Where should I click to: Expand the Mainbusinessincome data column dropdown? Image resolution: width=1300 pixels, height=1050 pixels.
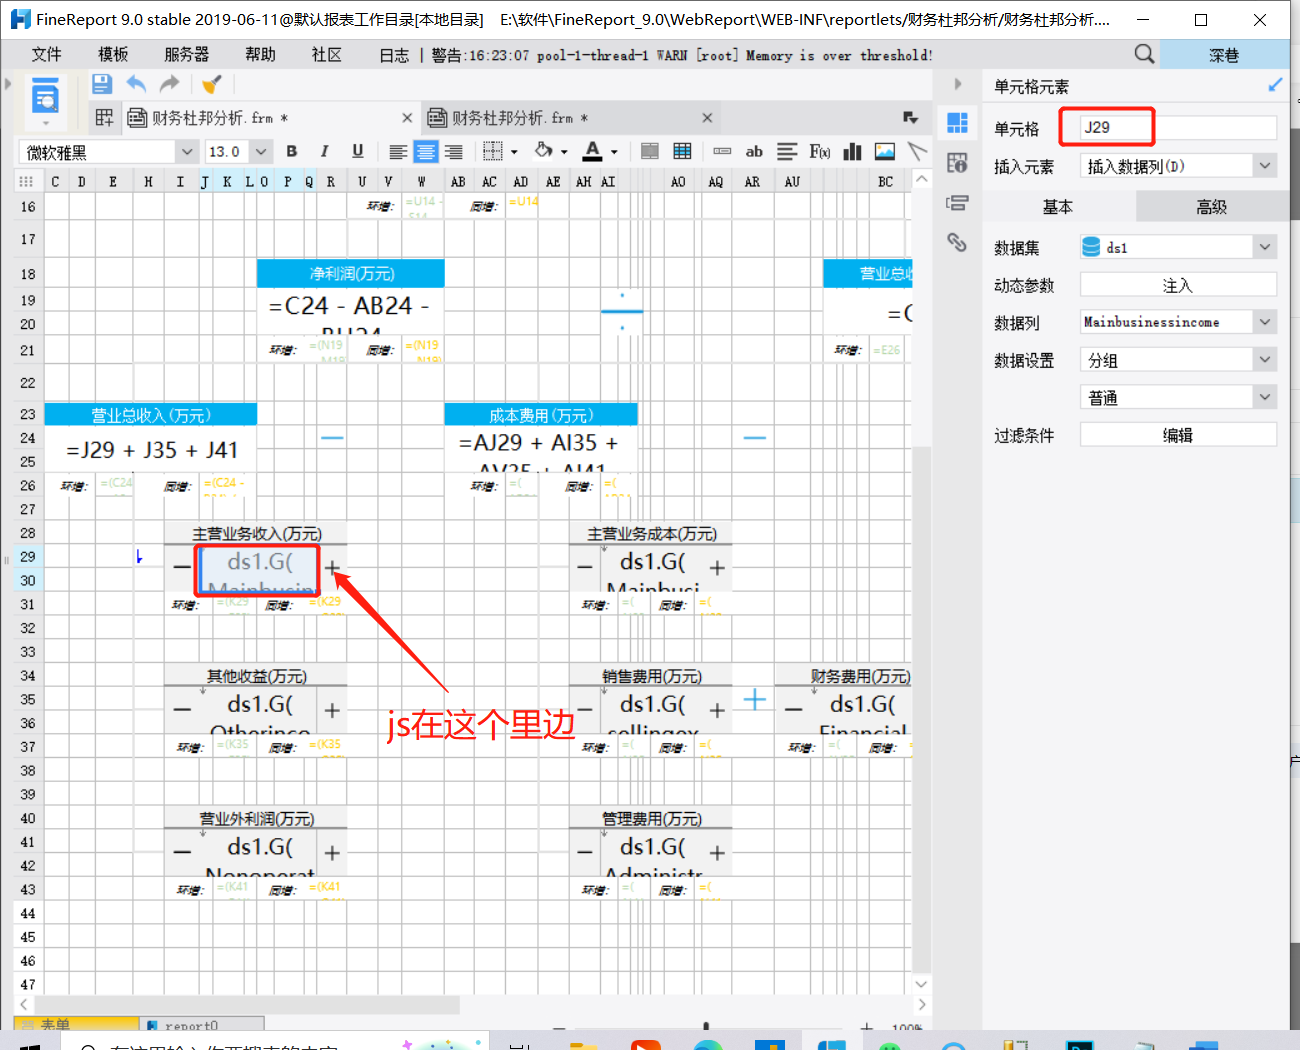(1265, 322)
